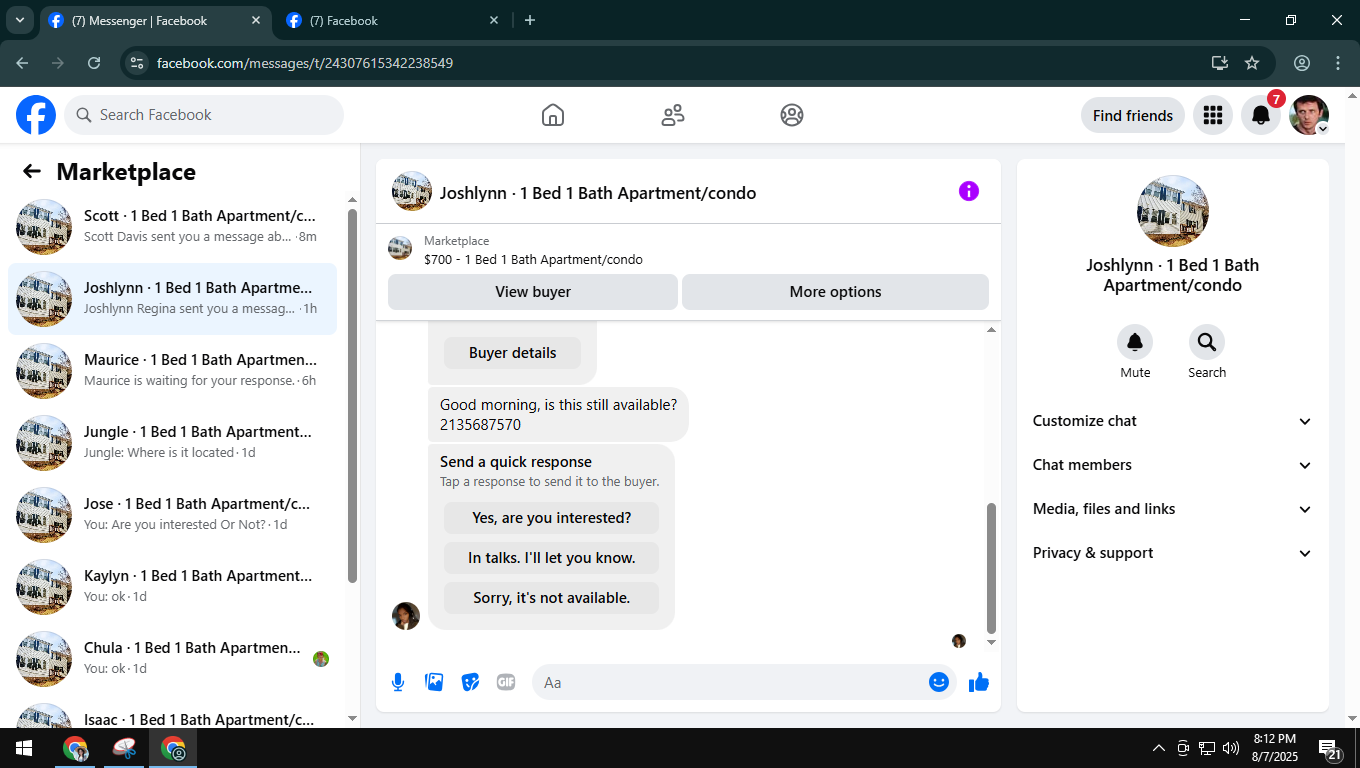Open Joshlynn's listing photo in right panel

(1173, 211)
